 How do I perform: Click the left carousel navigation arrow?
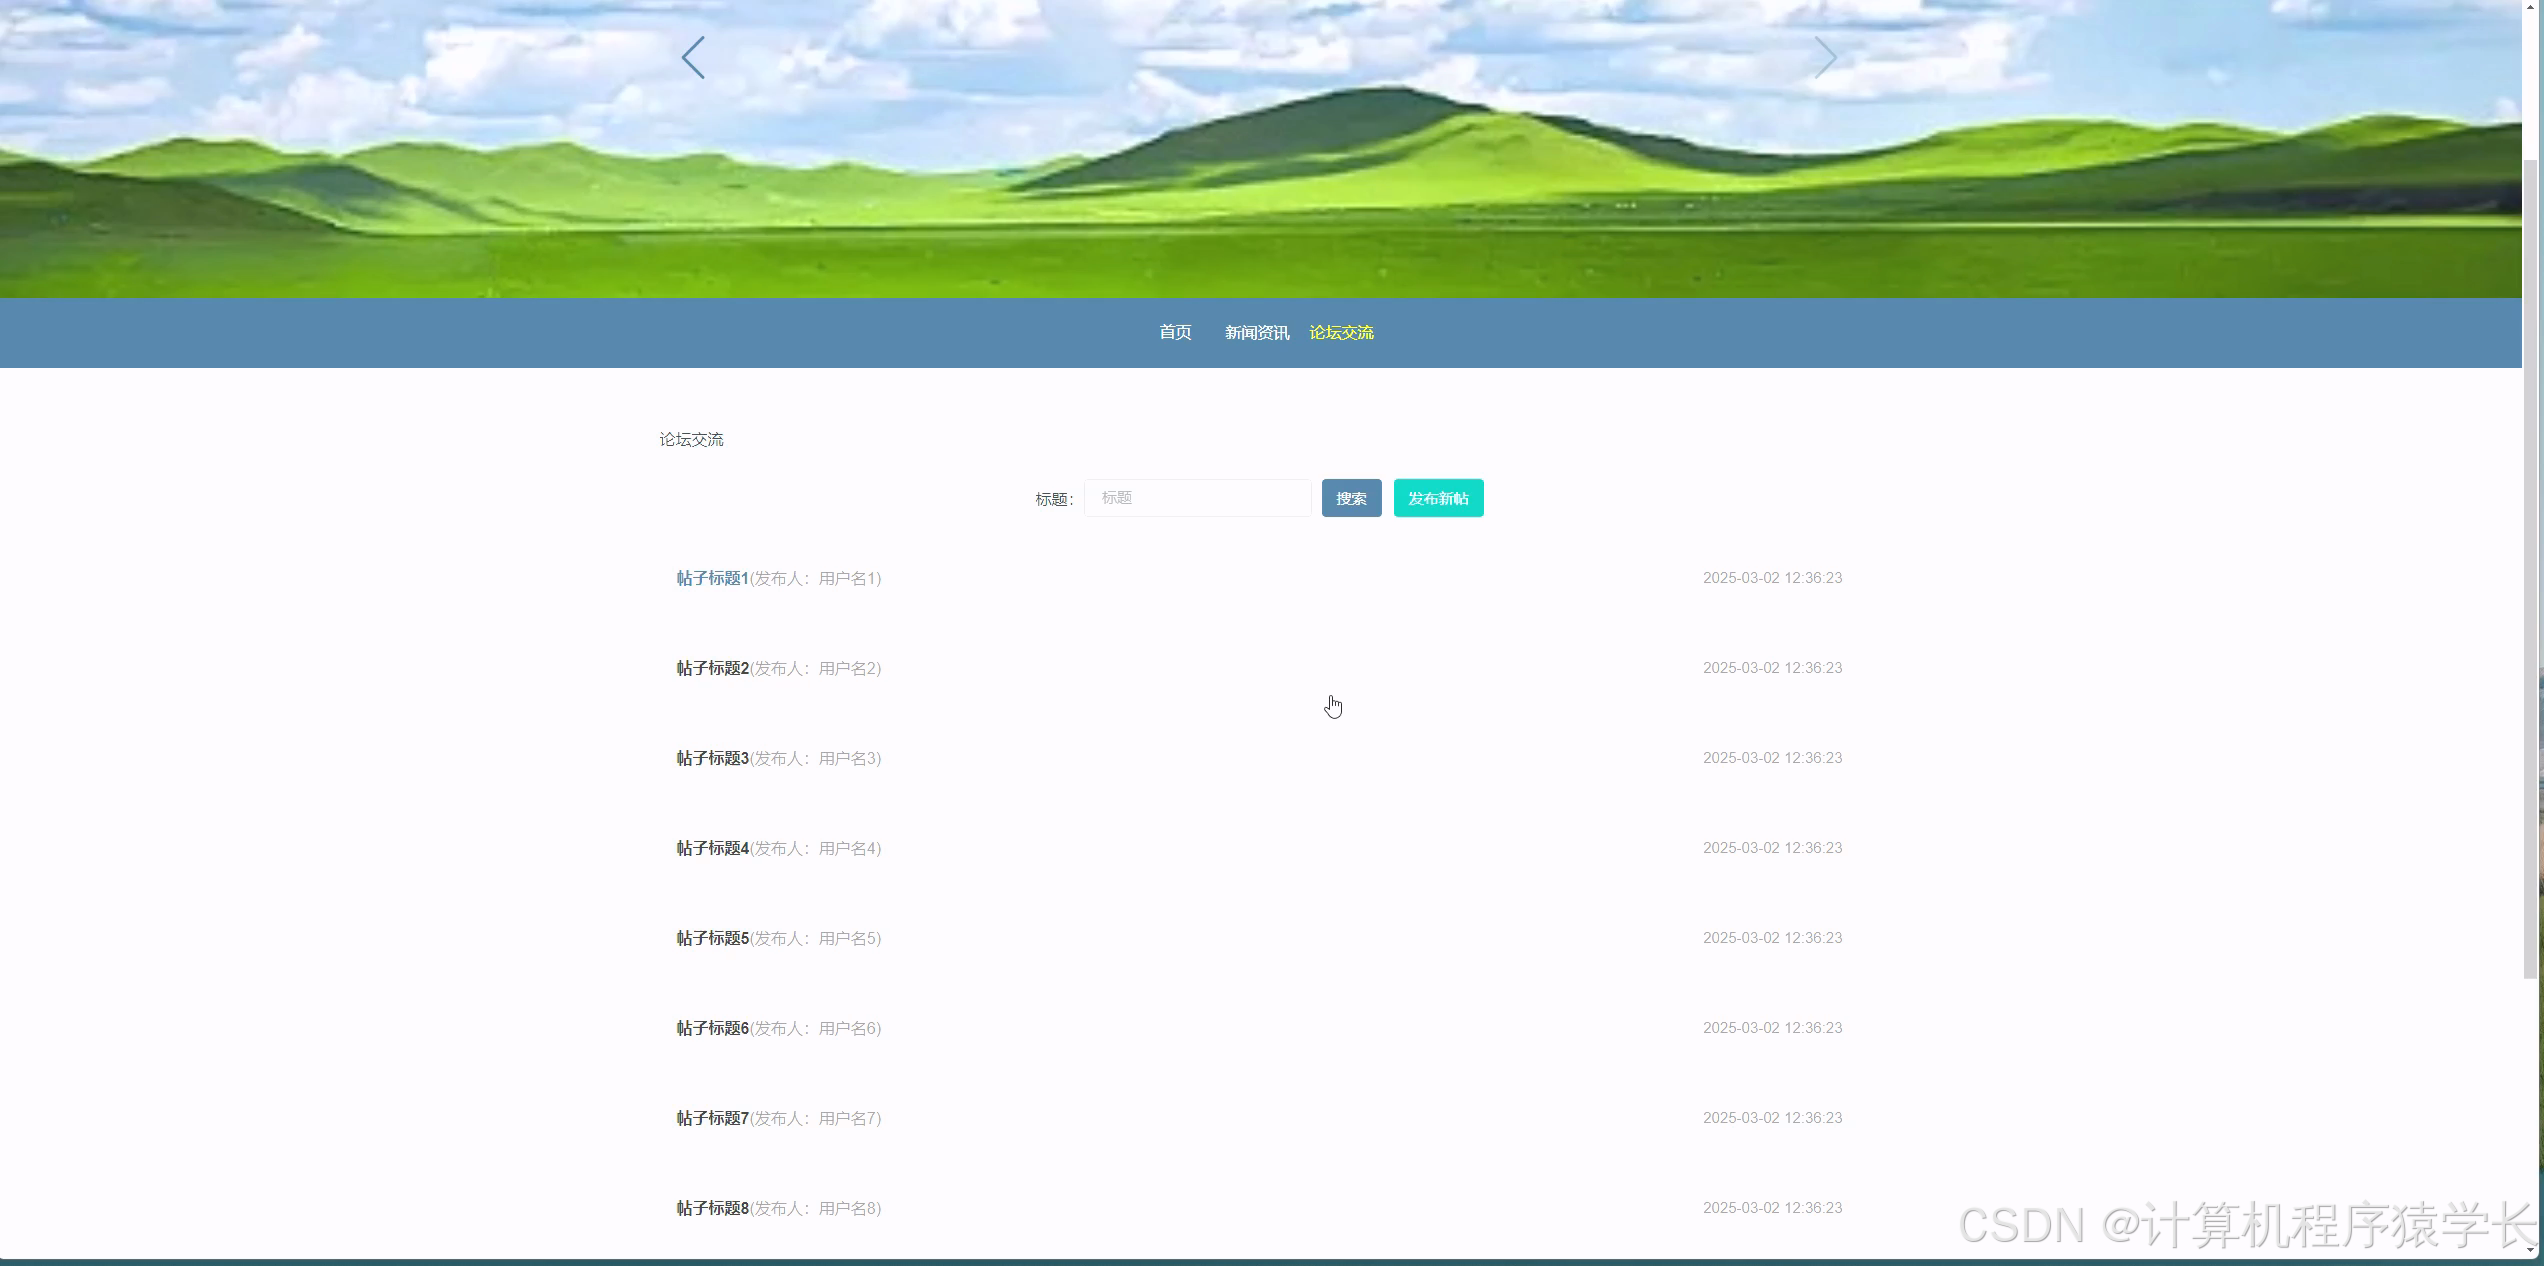694,57
